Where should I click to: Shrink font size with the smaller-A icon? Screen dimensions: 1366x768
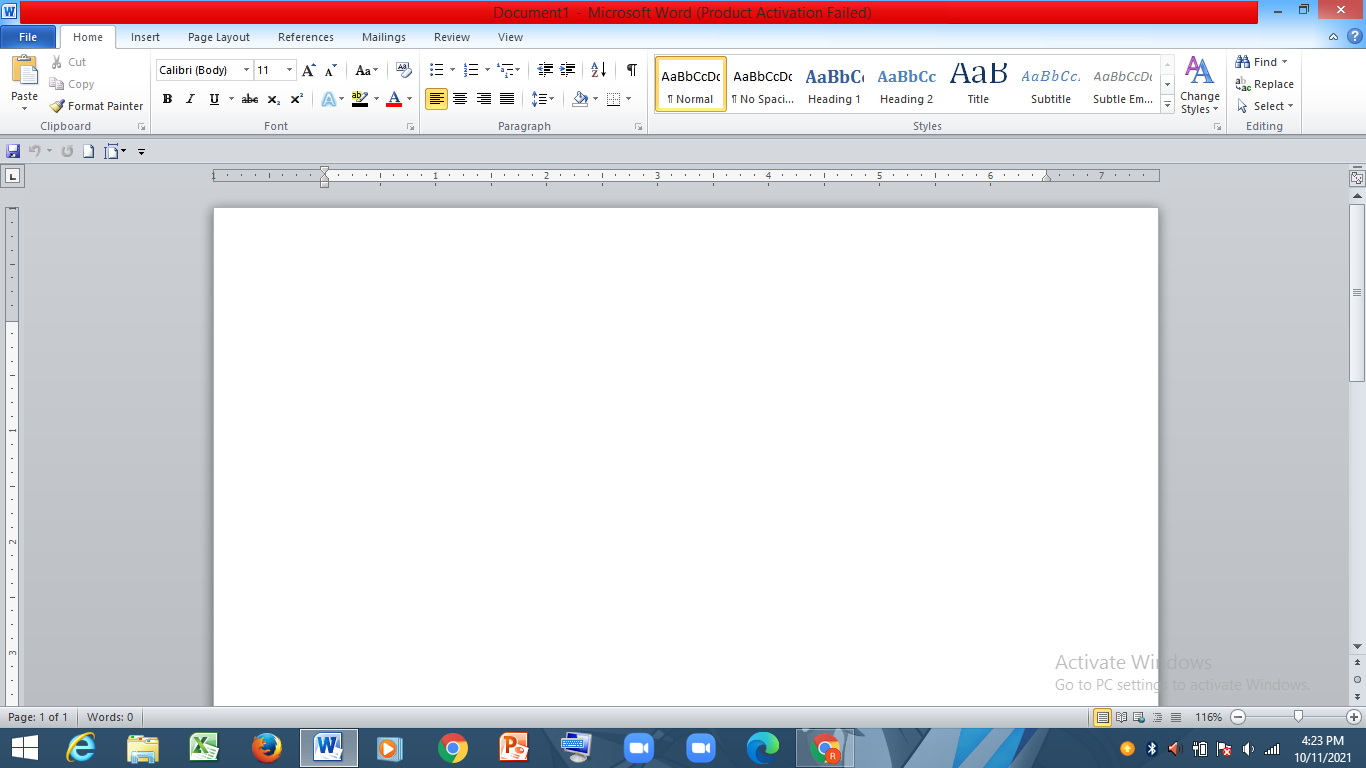pos(331,70)
